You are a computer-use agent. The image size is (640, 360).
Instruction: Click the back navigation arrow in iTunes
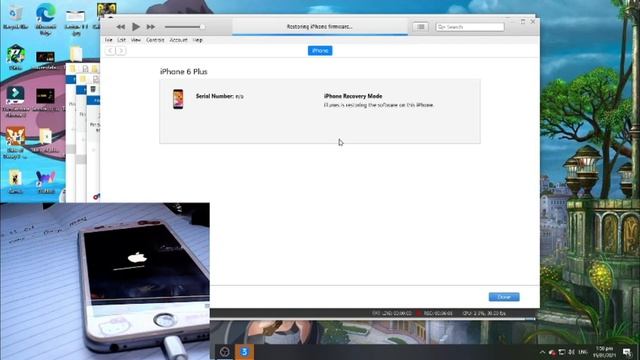(x=110, y=51)
